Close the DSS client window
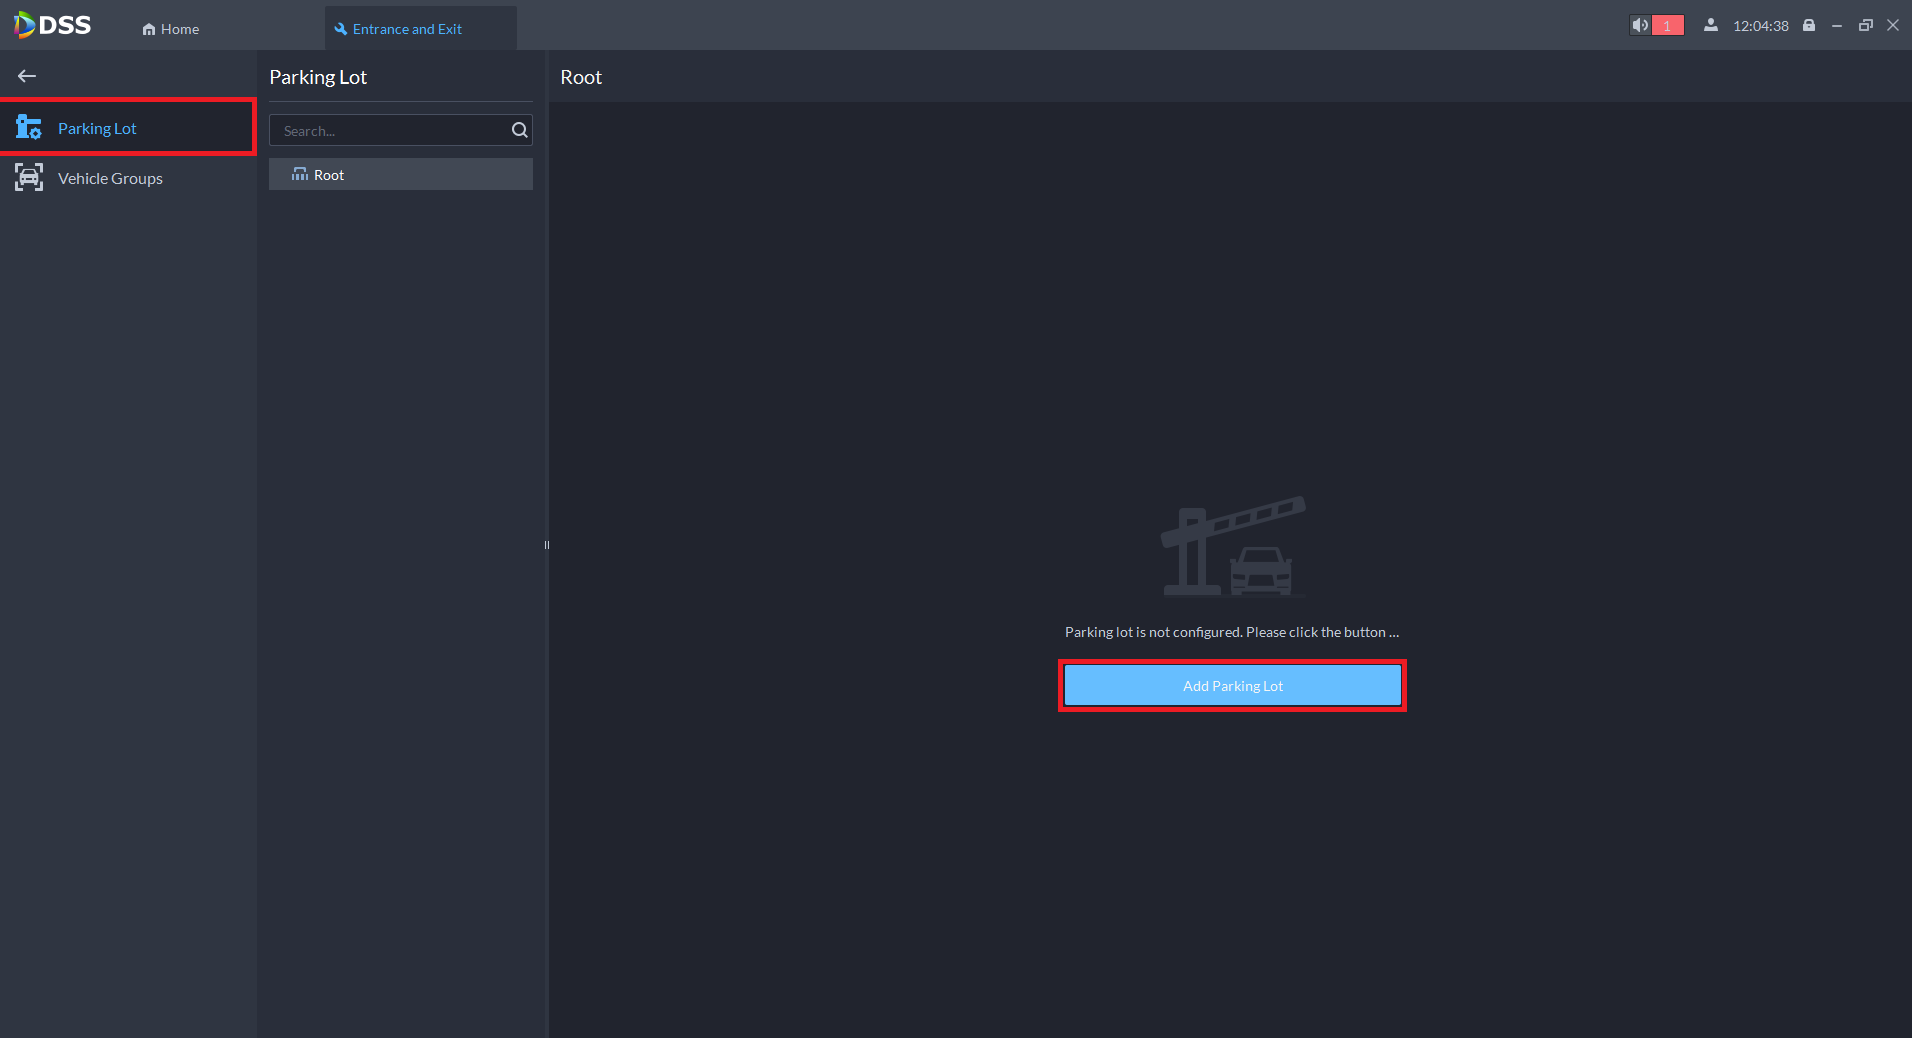 click(1893, 26)
